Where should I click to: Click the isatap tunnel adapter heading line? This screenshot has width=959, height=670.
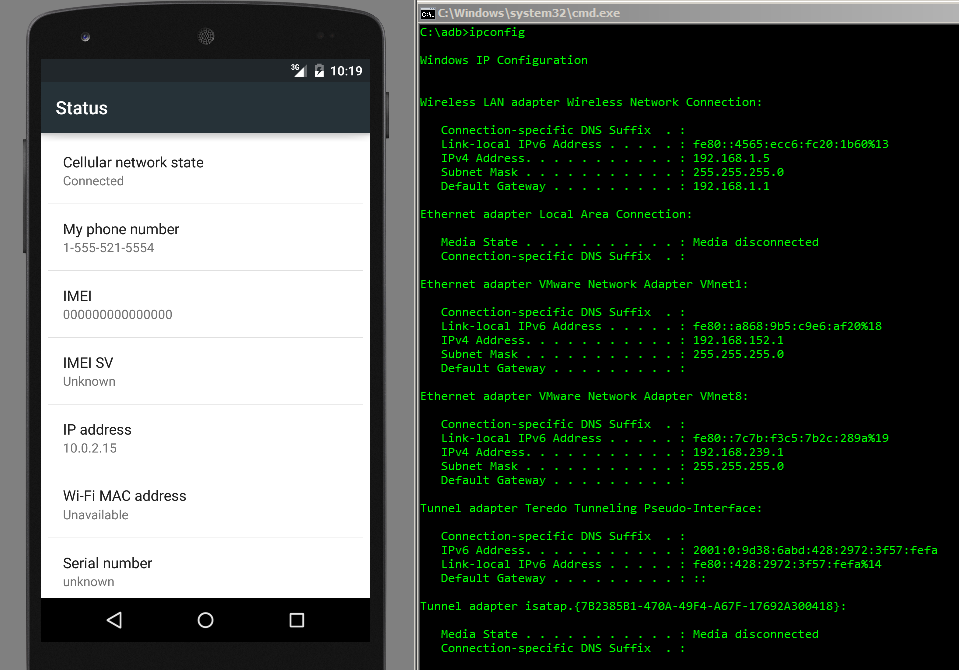point(633,606)
